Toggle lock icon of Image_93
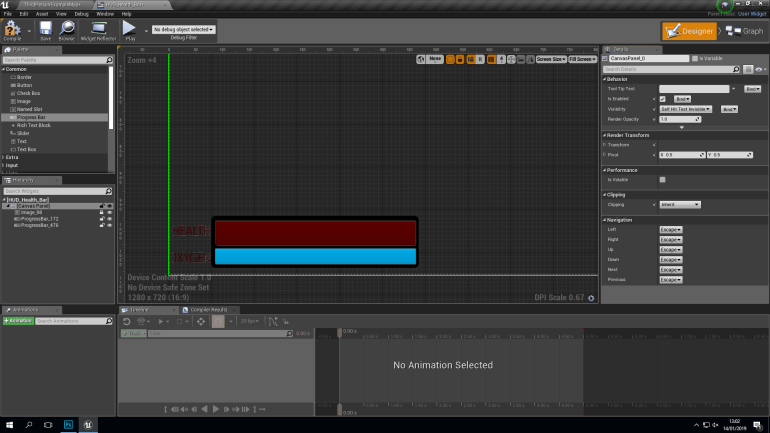This screenshot has width=770, height=433. [102, 213]
